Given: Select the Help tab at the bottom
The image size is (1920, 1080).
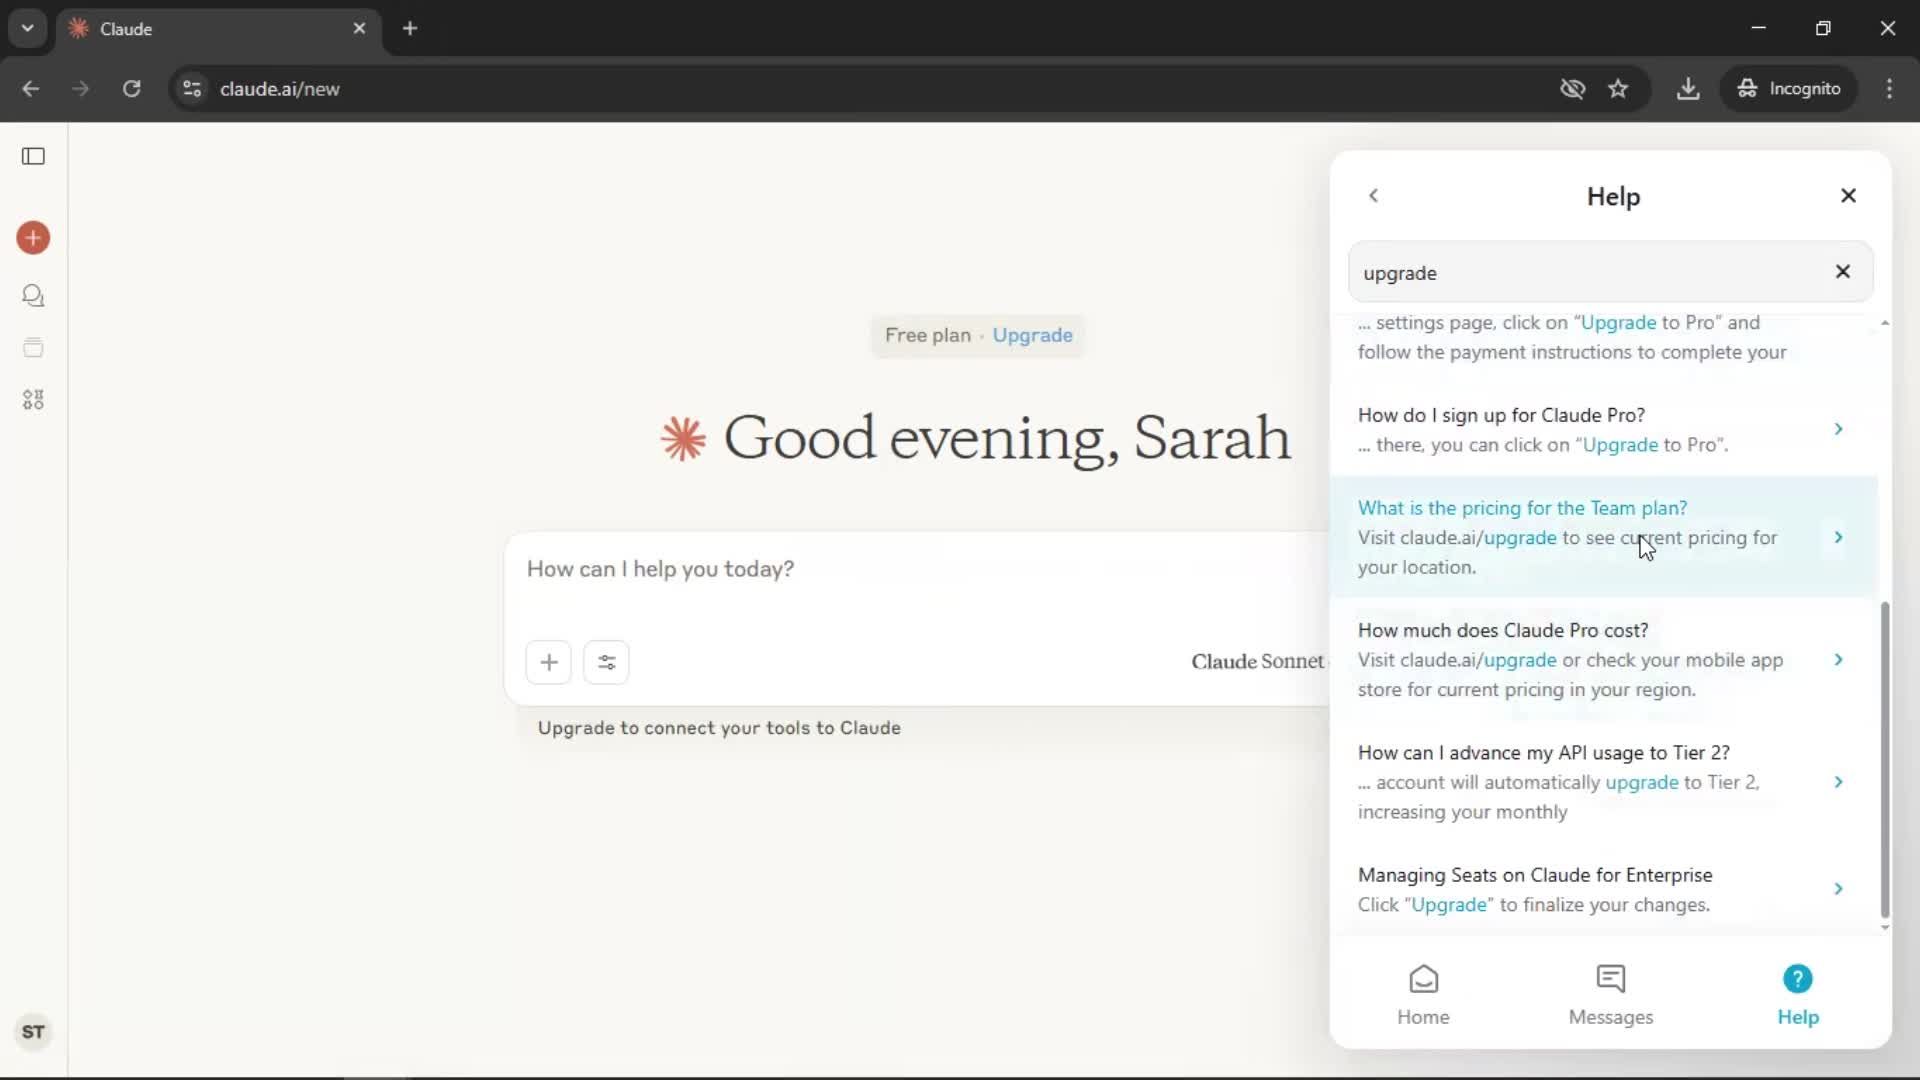Looking at the screenshot, I should (x=1797, y=995).
